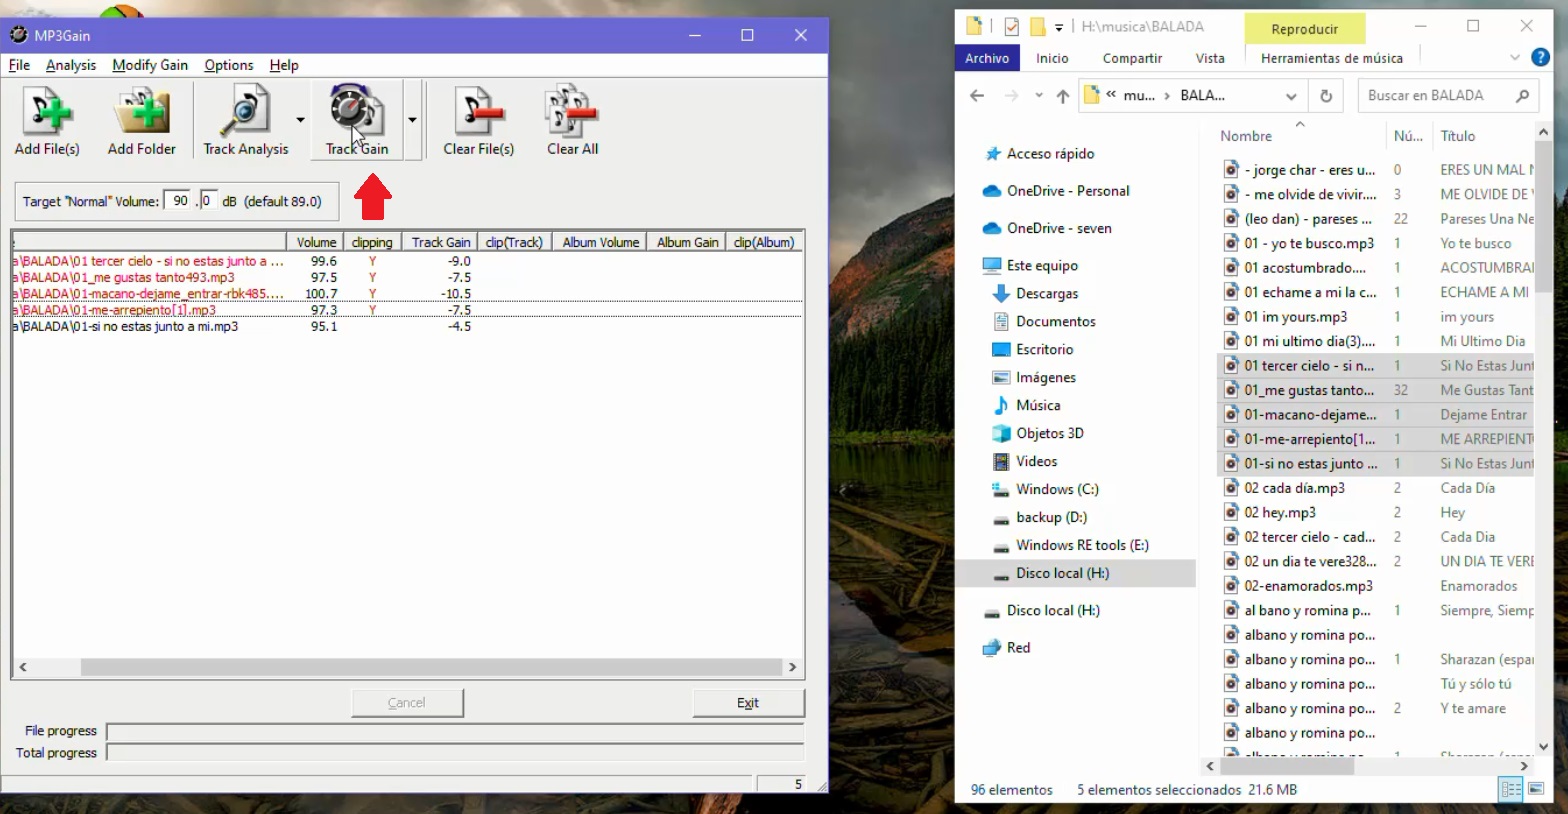This screenshot has height=814, width=1568.
Task: Click the clip(Track) column header
Action: click(514, 242)
